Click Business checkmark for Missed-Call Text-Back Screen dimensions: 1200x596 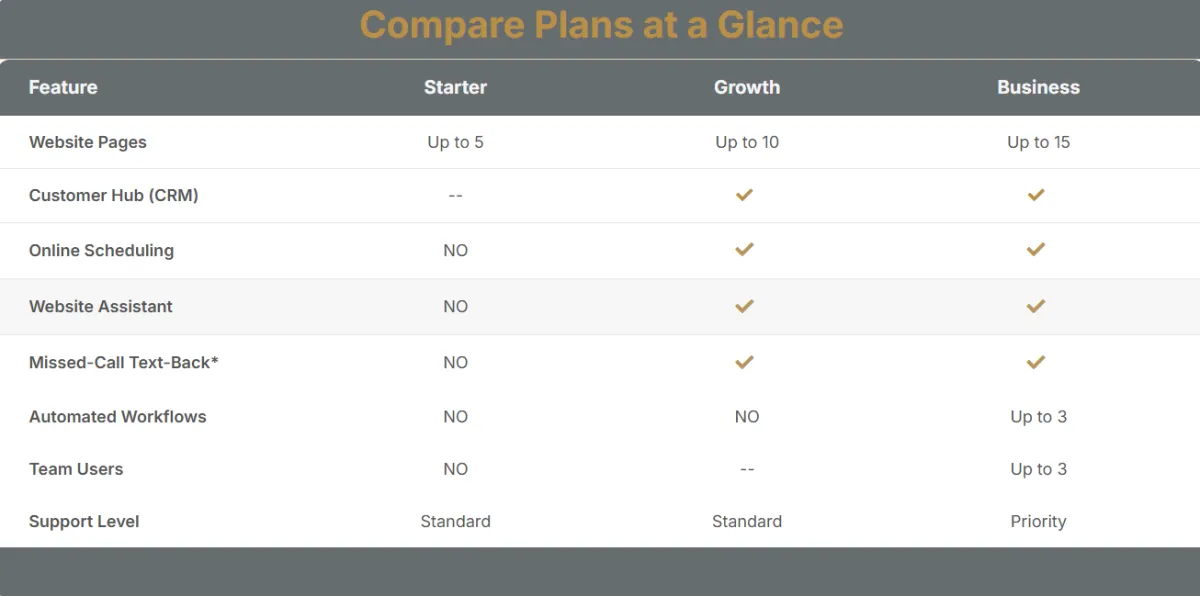pyautogui.click(x=1036, y=362)
